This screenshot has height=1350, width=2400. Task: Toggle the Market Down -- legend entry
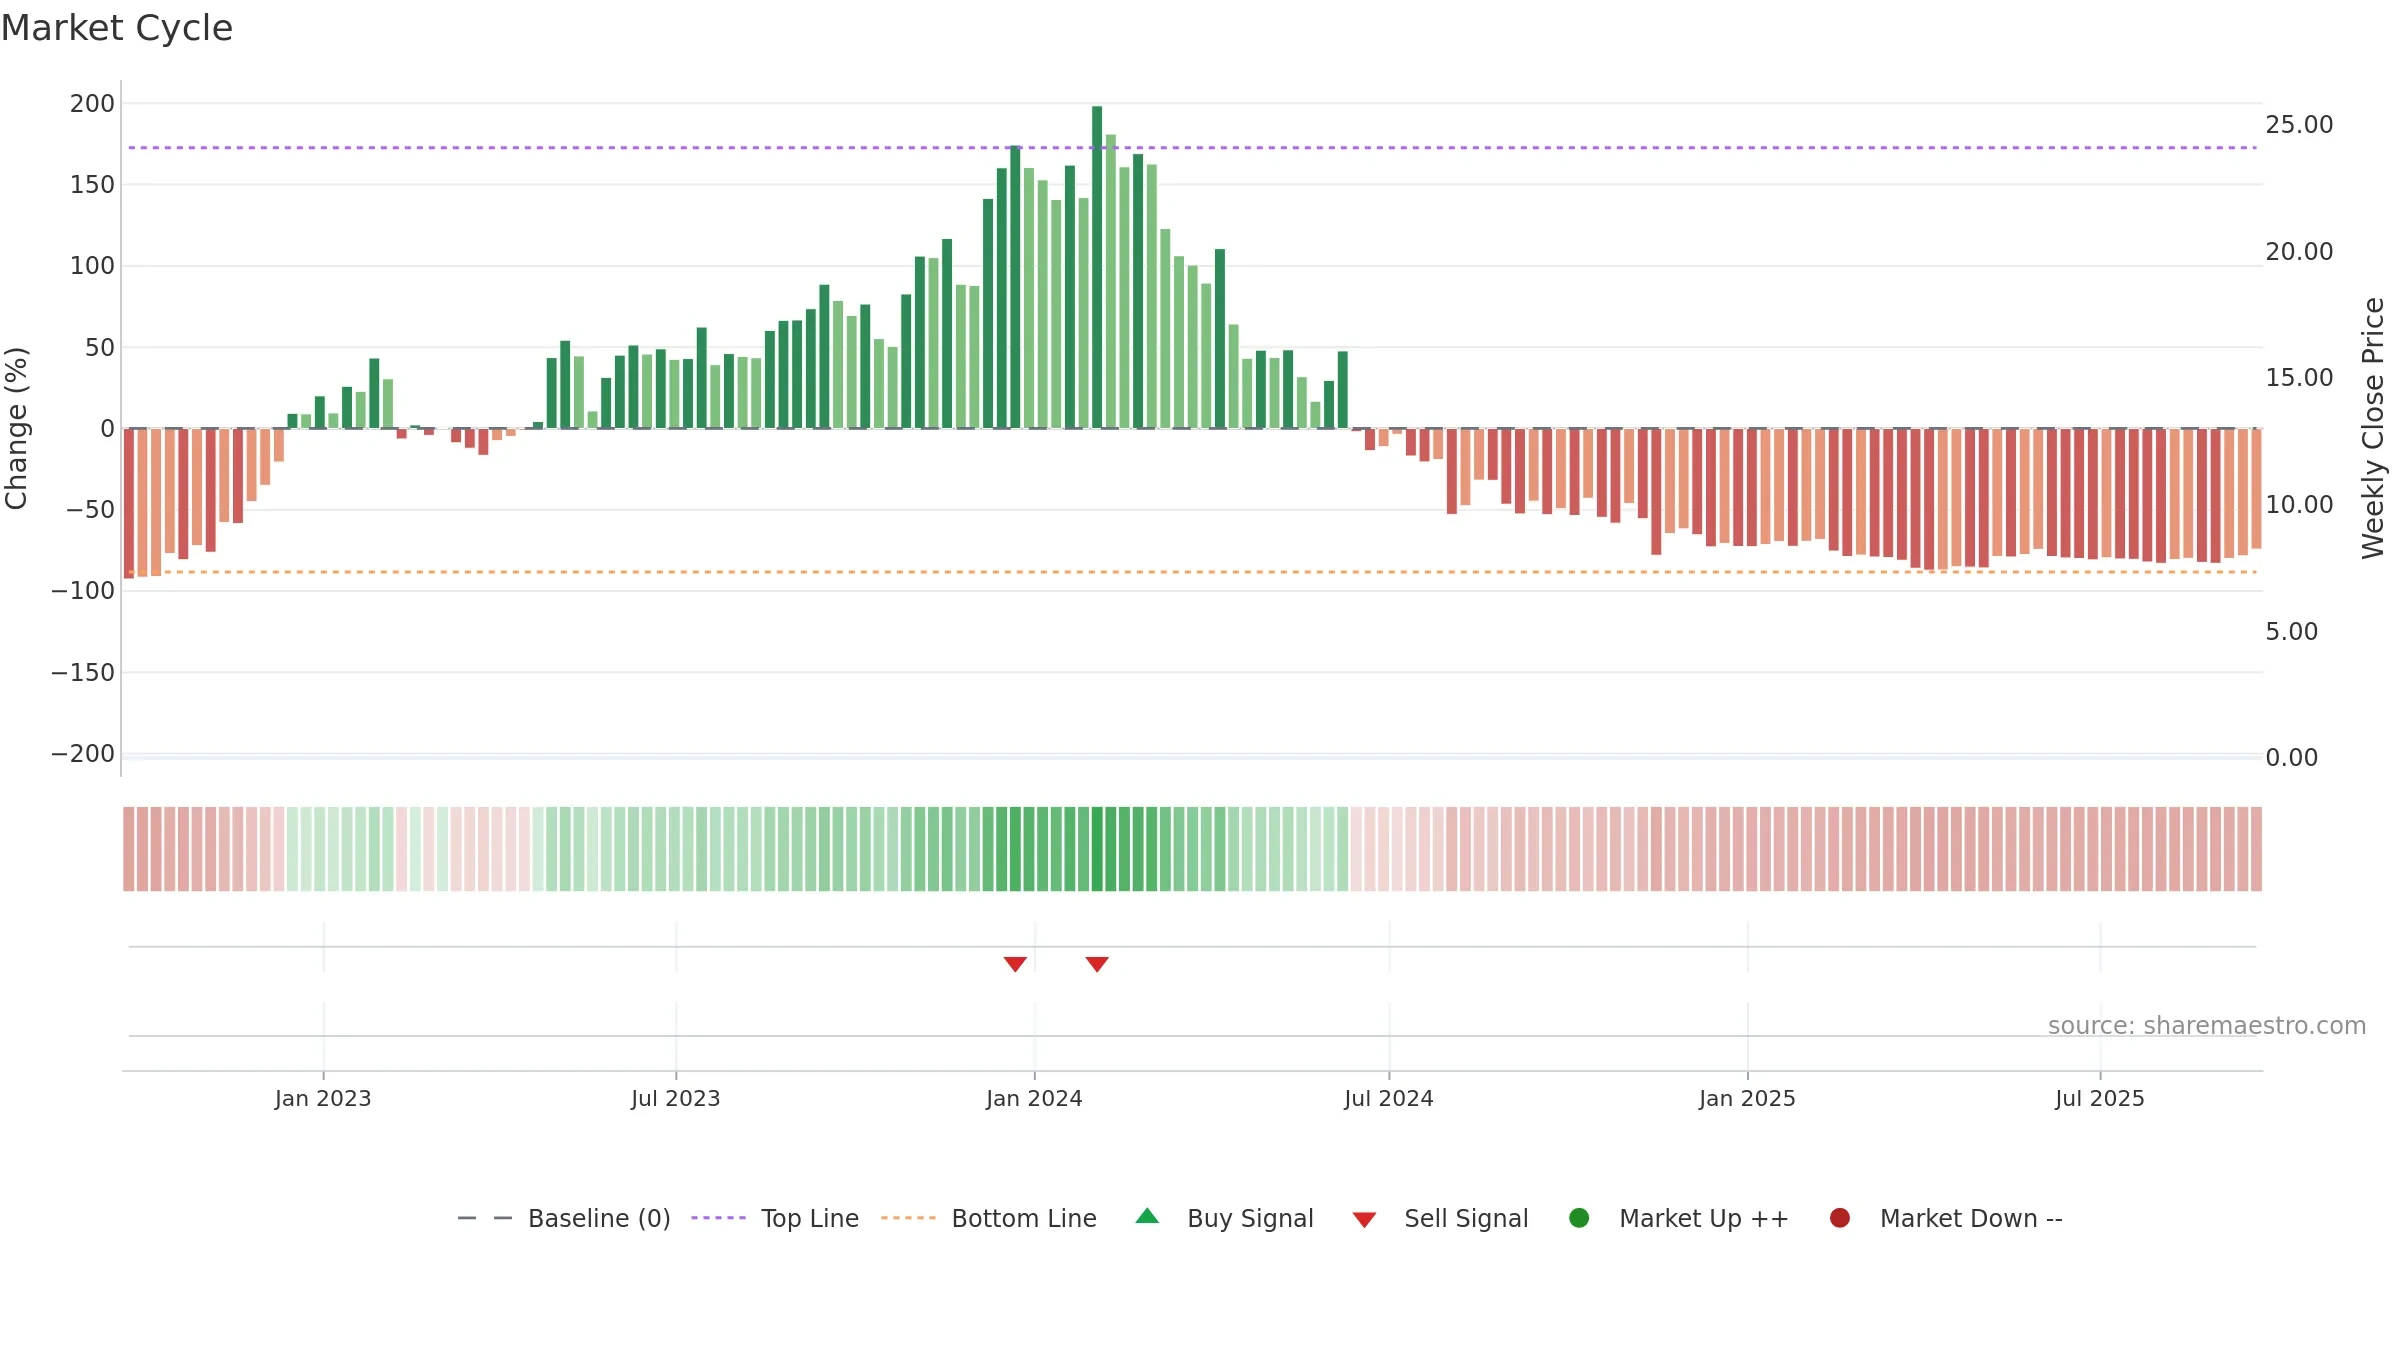tap(1946, 1218)
